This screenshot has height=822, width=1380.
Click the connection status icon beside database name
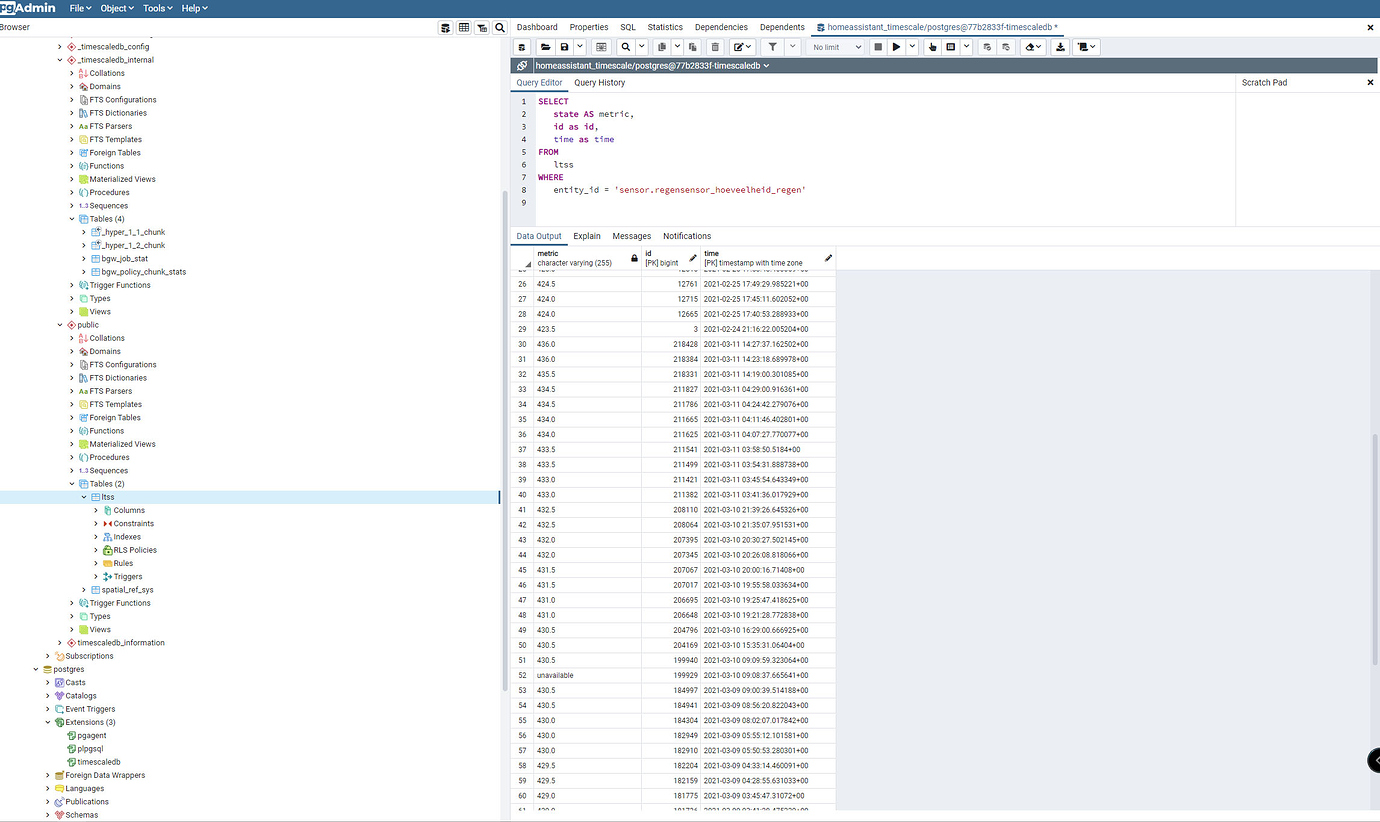522,65
